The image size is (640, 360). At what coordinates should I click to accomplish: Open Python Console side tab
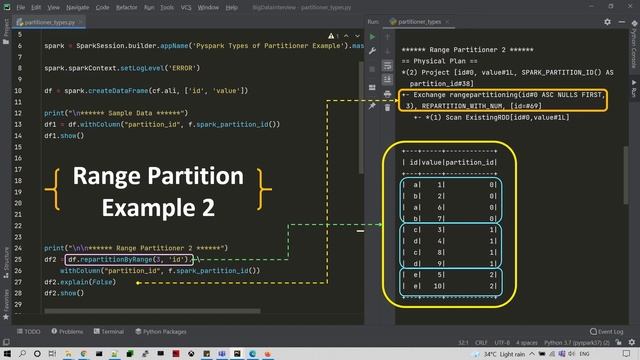click(634, 44)
